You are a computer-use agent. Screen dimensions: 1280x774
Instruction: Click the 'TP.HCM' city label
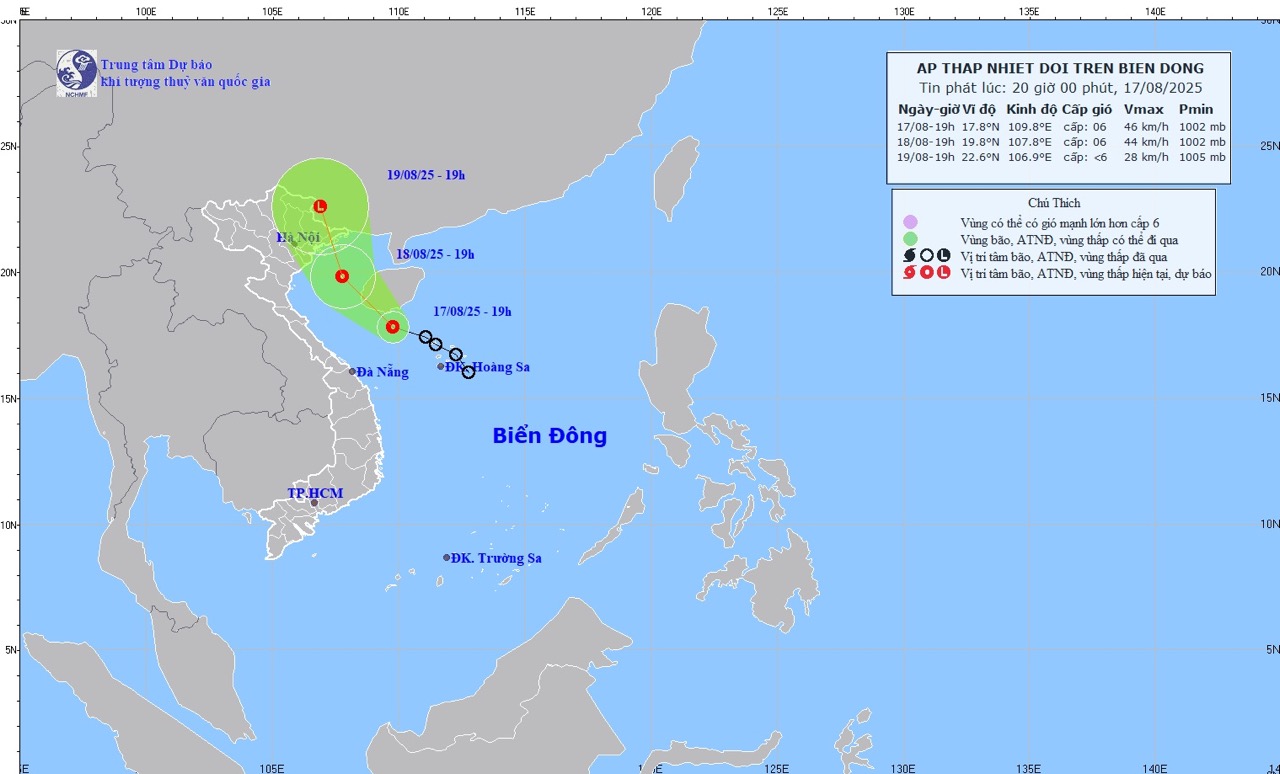coord(315,494)
